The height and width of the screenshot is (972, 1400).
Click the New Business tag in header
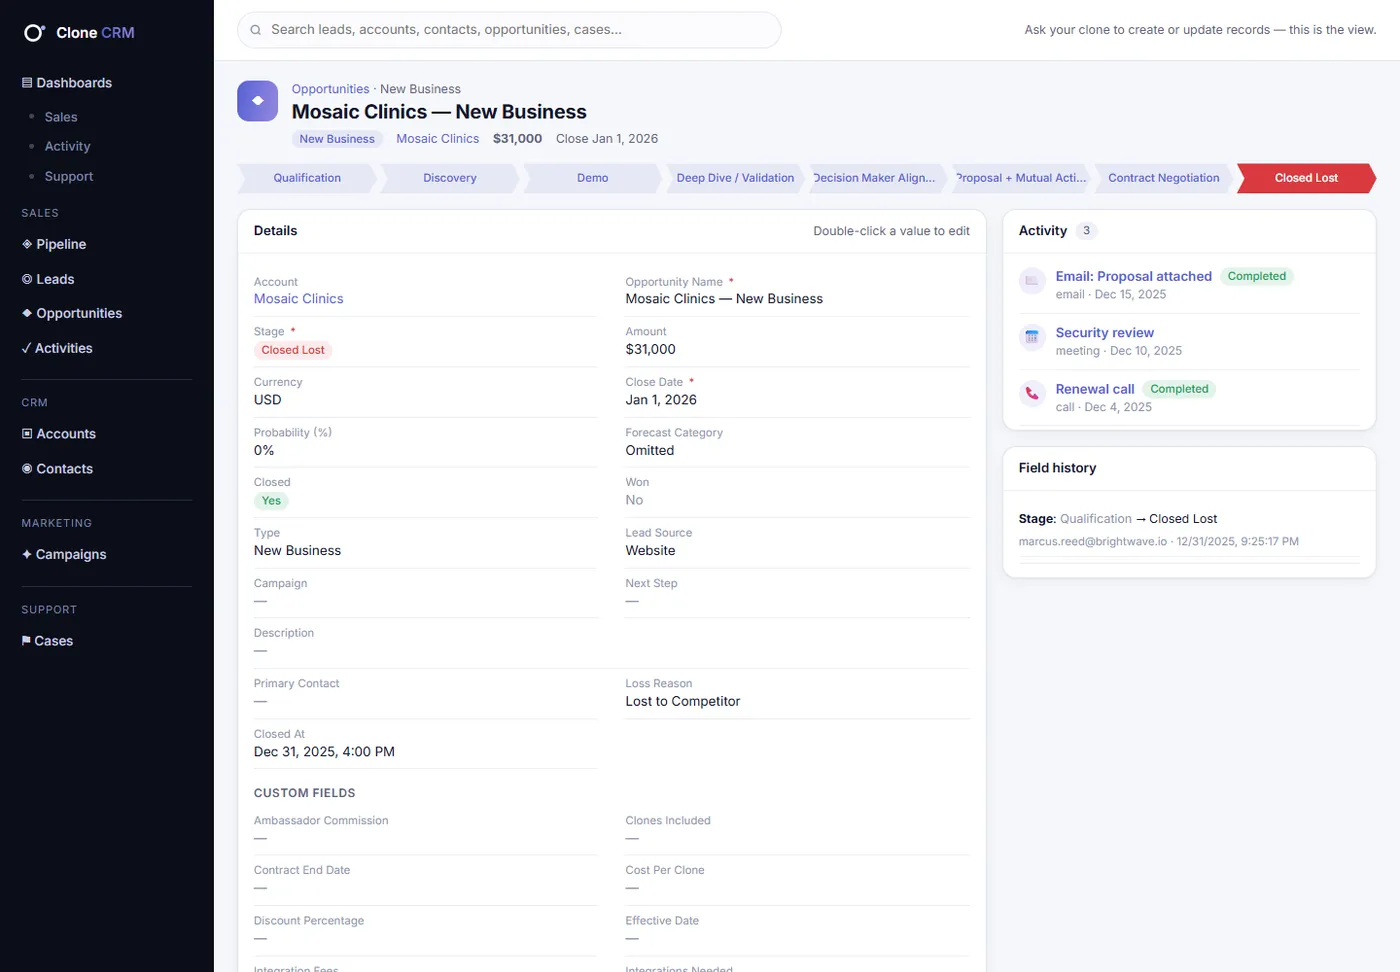pyautogui.click(x=337, y=139)
